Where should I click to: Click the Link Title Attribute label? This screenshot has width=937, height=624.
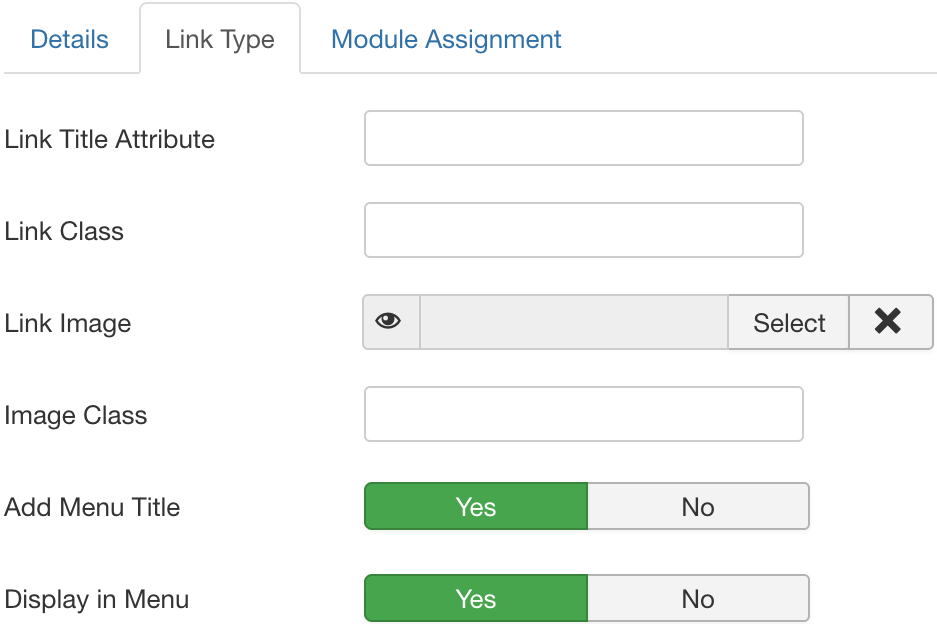point(110,139)
